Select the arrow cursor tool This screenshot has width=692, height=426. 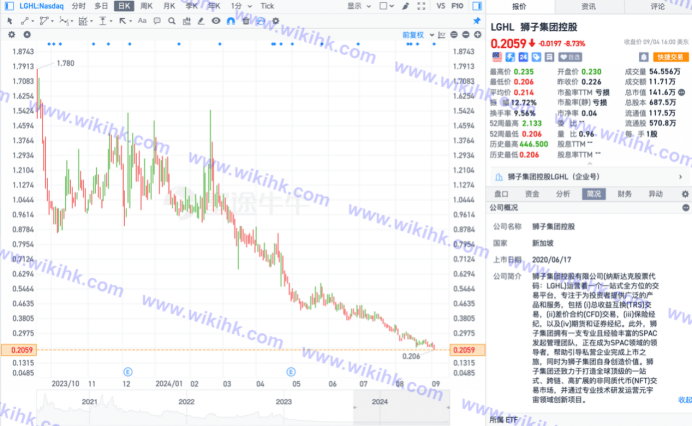[10, 21]
